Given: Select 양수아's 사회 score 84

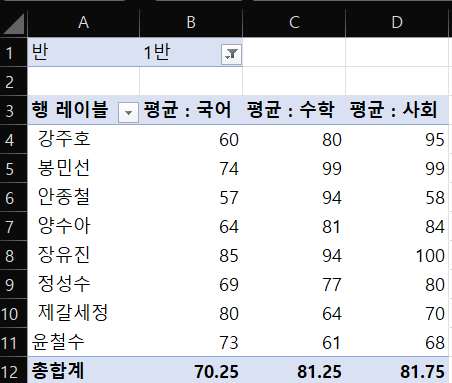Looking at the screenshot, I should [x=397, y=226].
